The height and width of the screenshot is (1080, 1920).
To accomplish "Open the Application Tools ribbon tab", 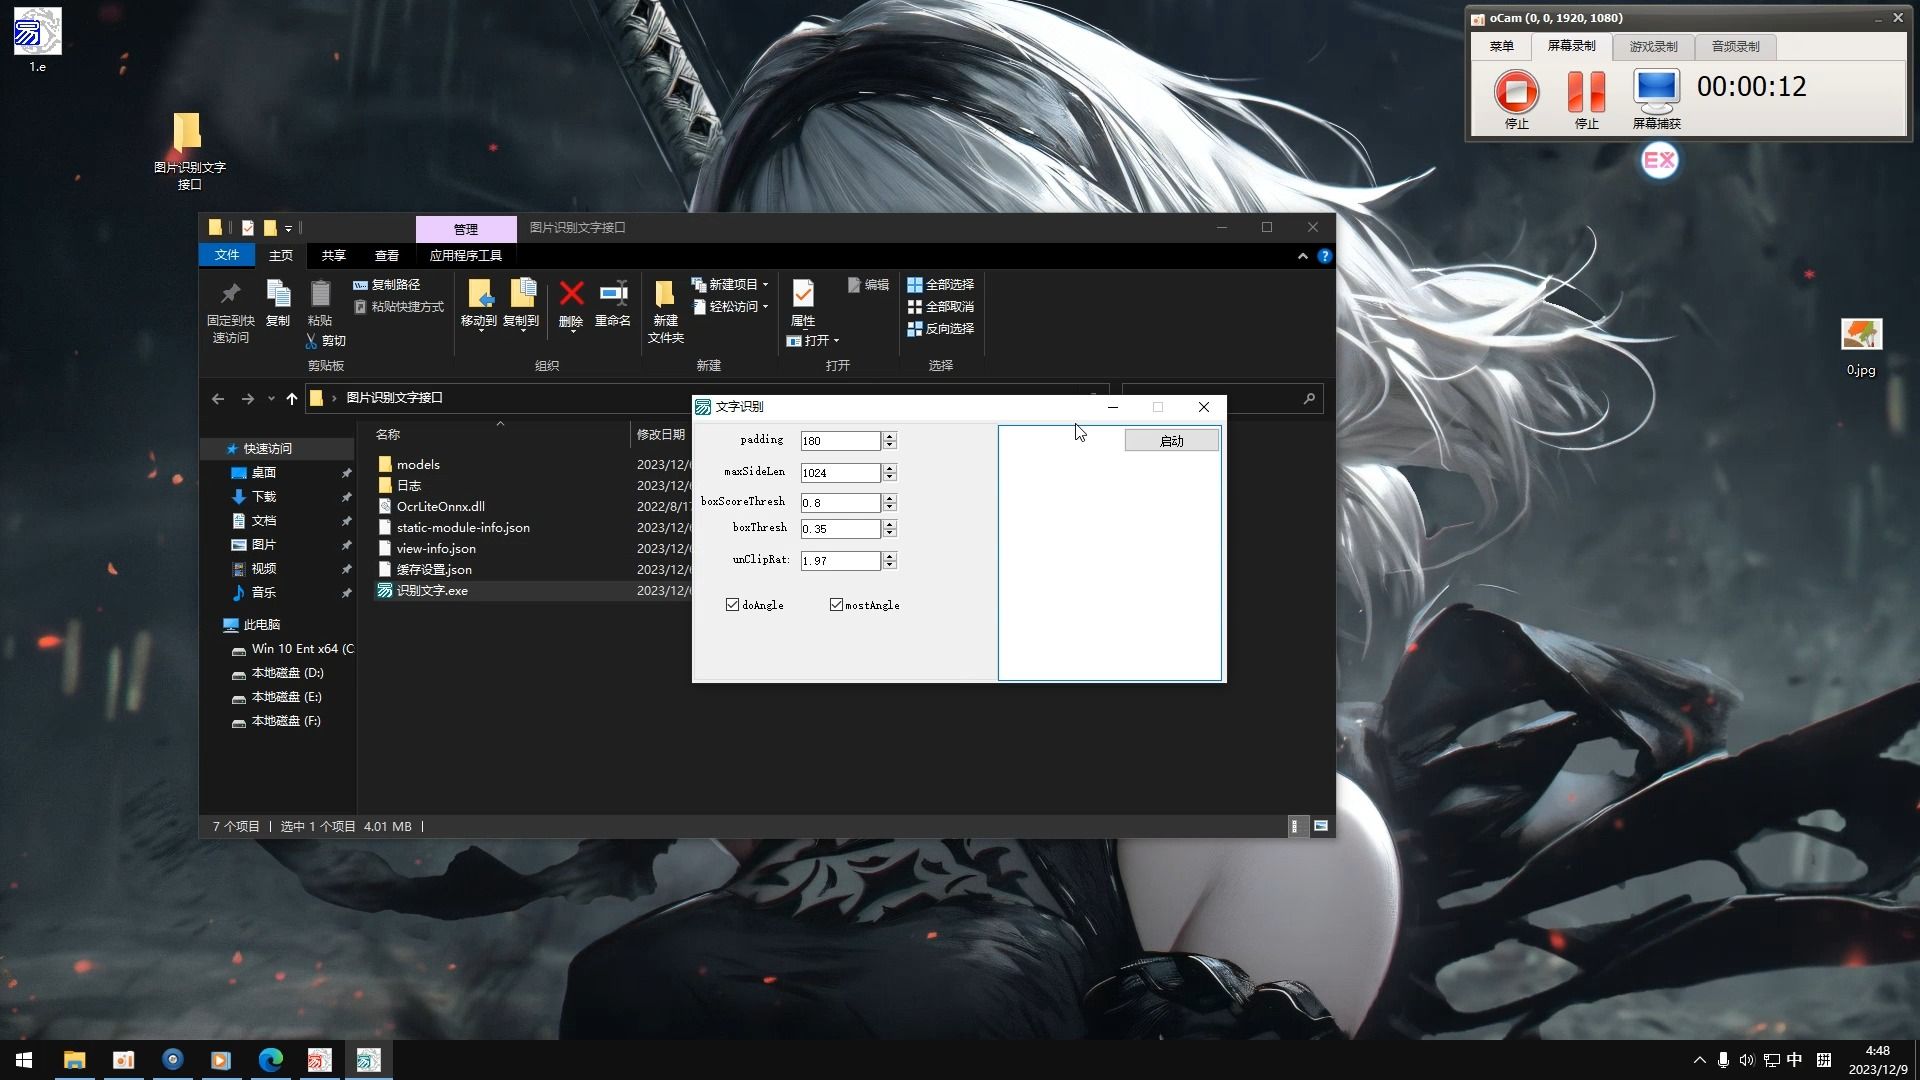I will tap(465, 256).
